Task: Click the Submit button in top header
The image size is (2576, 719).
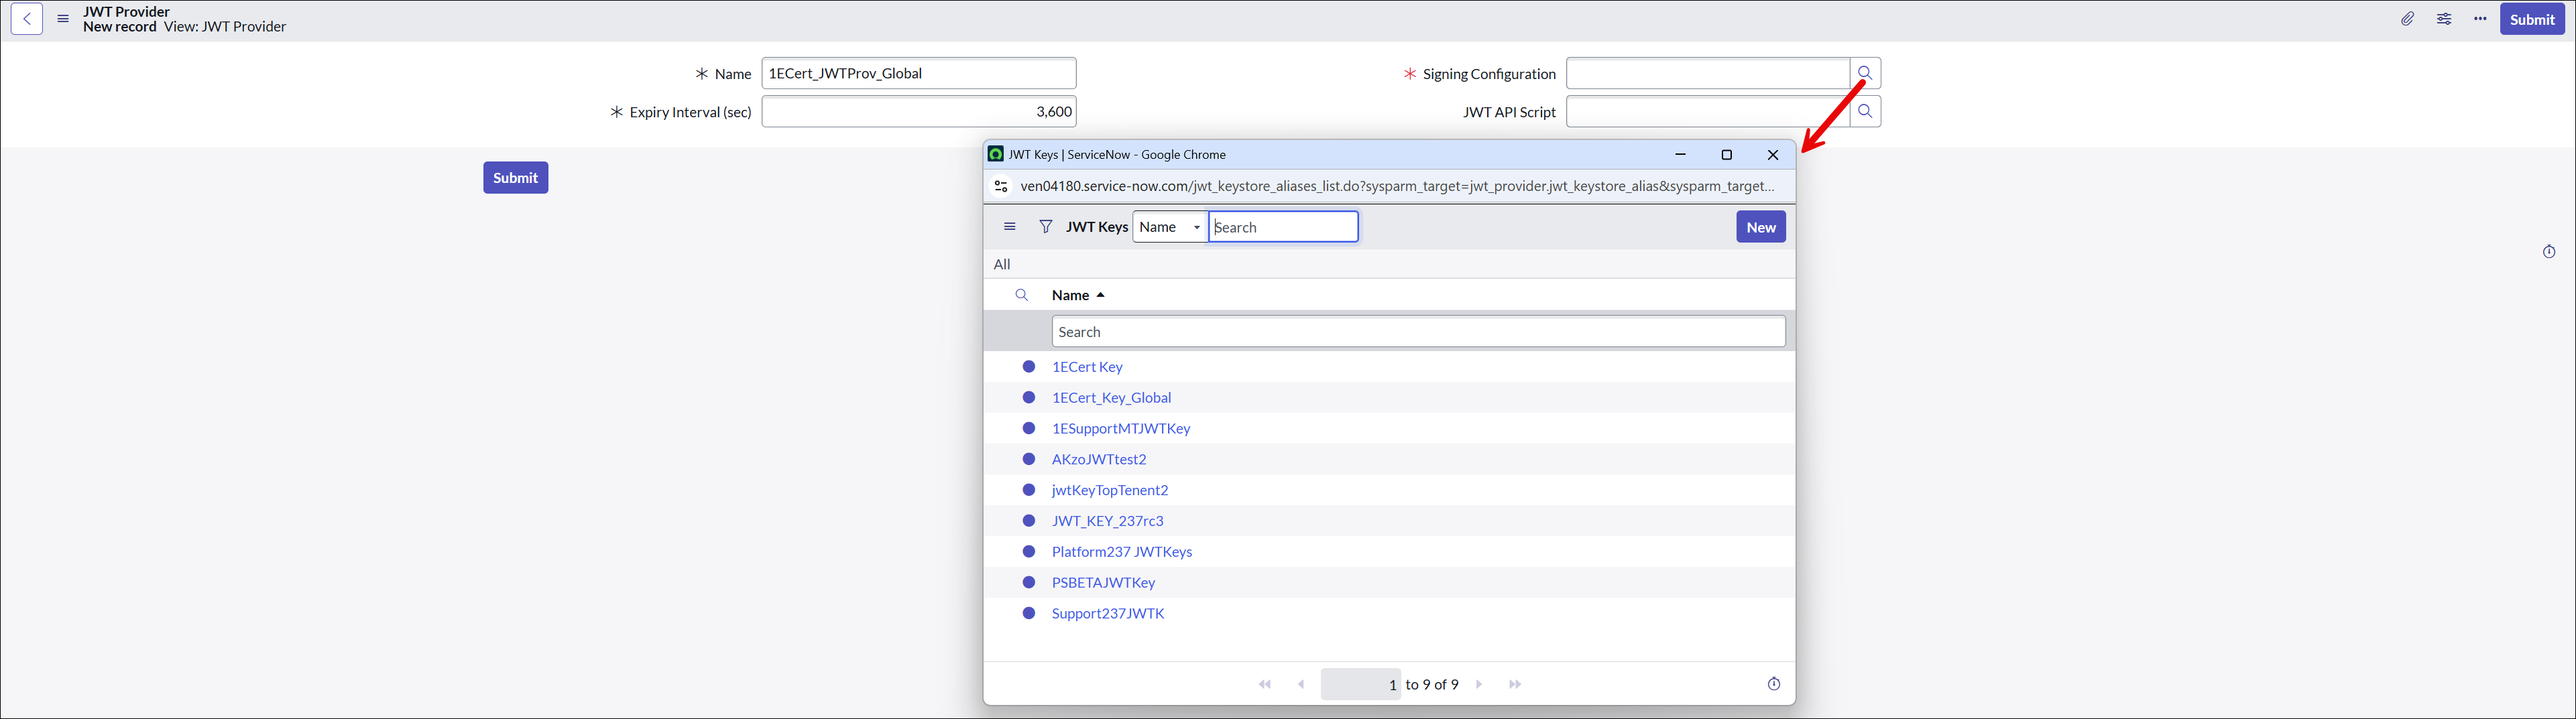Action: tap(2531, 19)
